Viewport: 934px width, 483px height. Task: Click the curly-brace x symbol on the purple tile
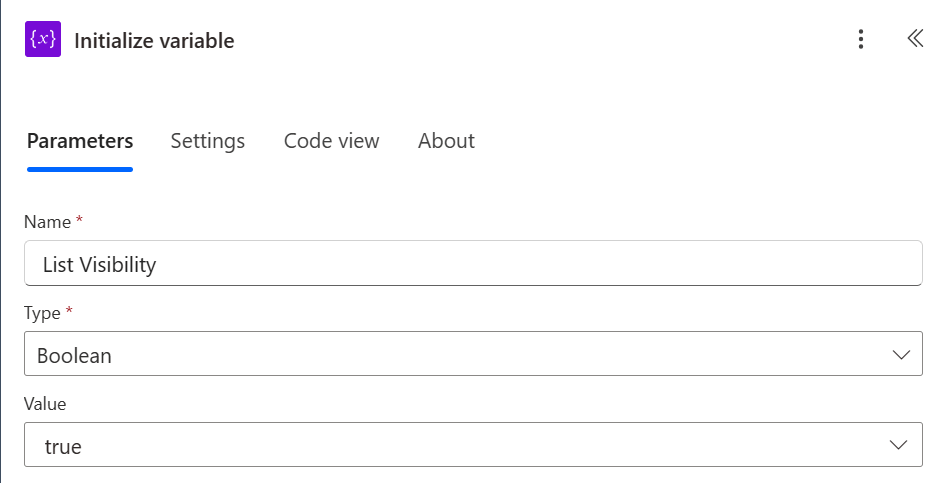[x=43, y=40]
